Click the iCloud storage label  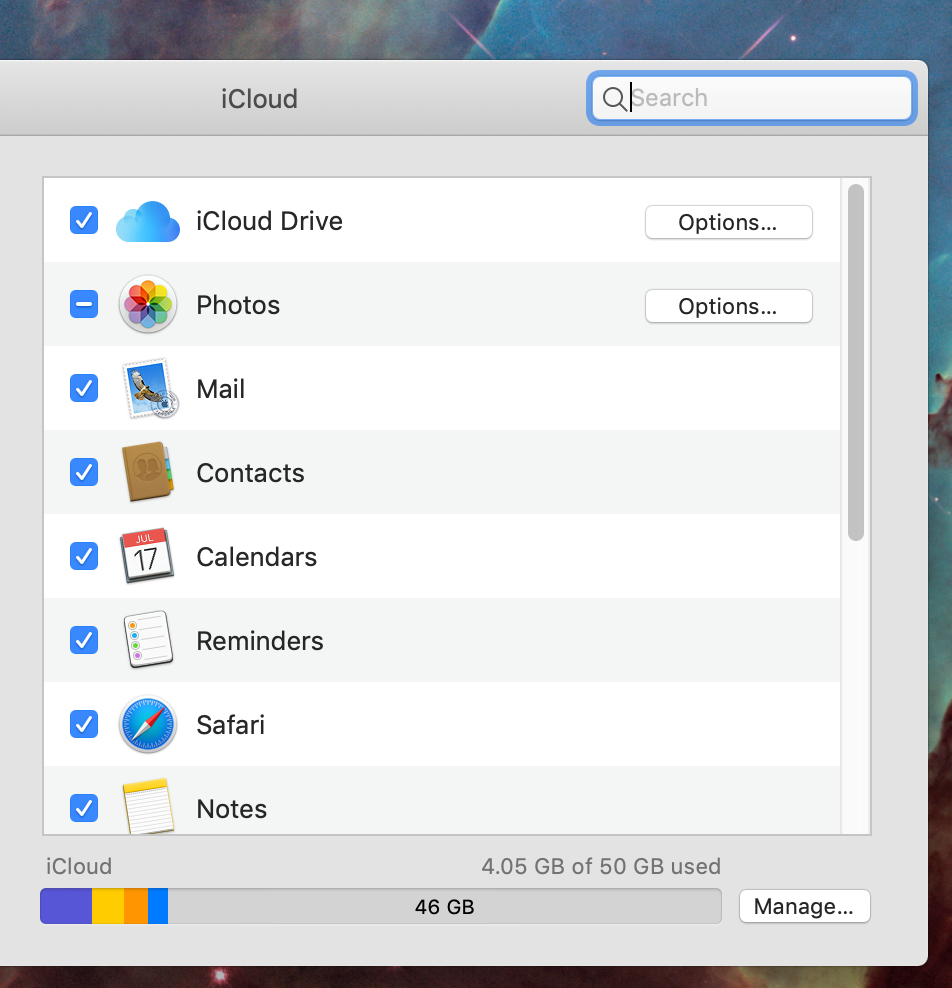click(79, 866)
